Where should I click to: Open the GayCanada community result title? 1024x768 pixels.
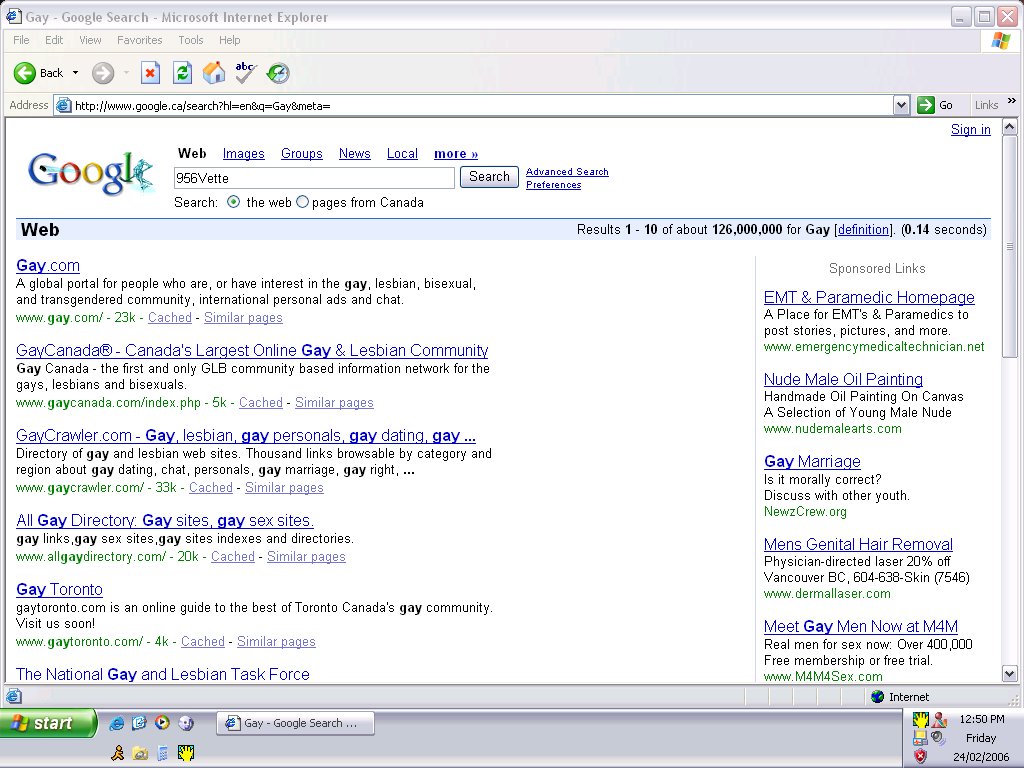252,350
